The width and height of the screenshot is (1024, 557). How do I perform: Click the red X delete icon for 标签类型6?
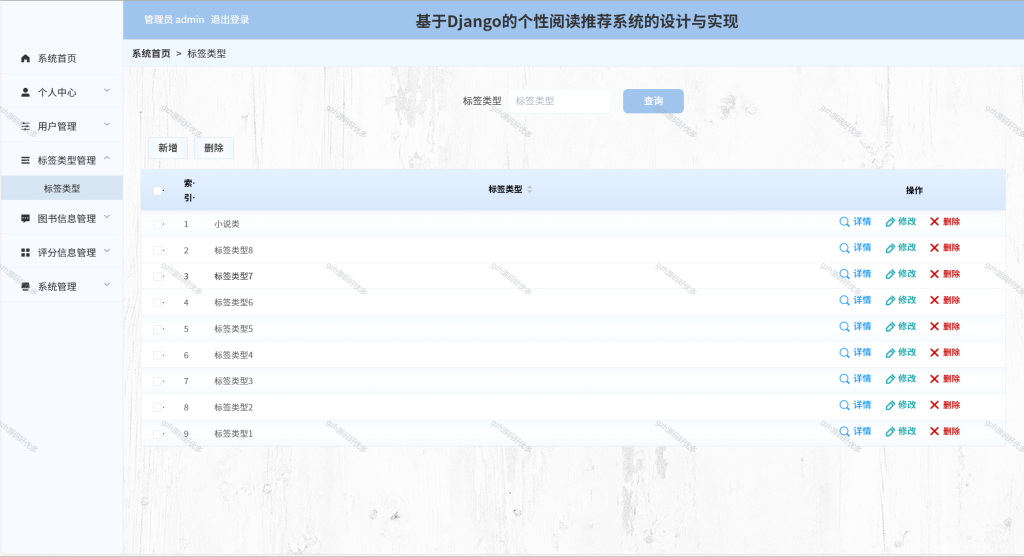935,300
